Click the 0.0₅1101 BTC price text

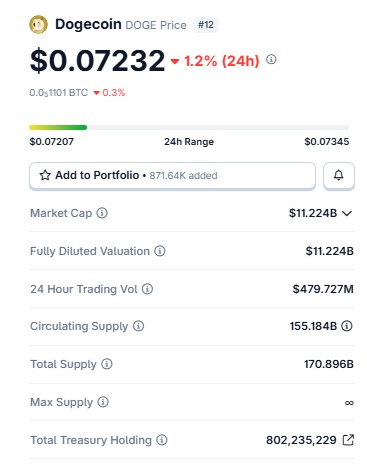click(59, 93)
